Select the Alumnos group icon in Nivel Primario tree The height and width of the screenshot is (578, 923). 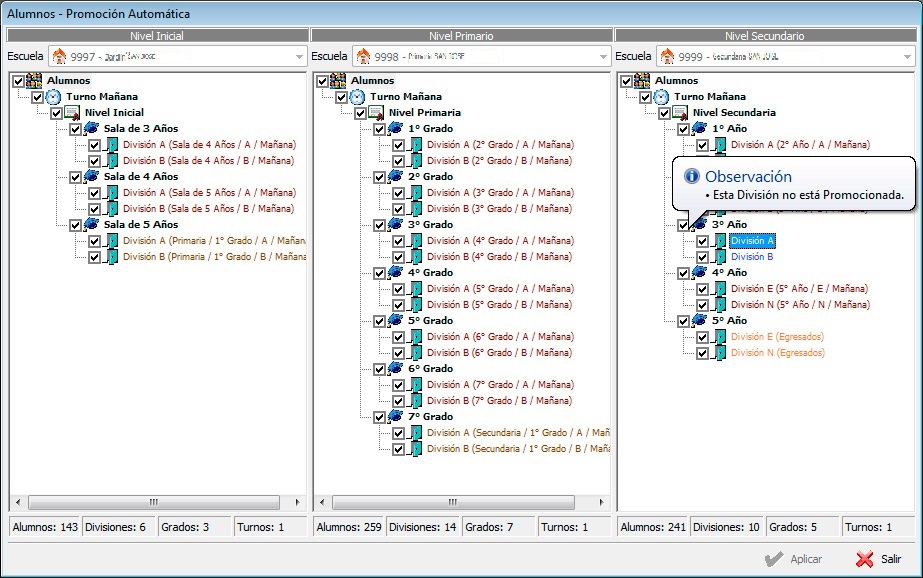tap(338, 81)
